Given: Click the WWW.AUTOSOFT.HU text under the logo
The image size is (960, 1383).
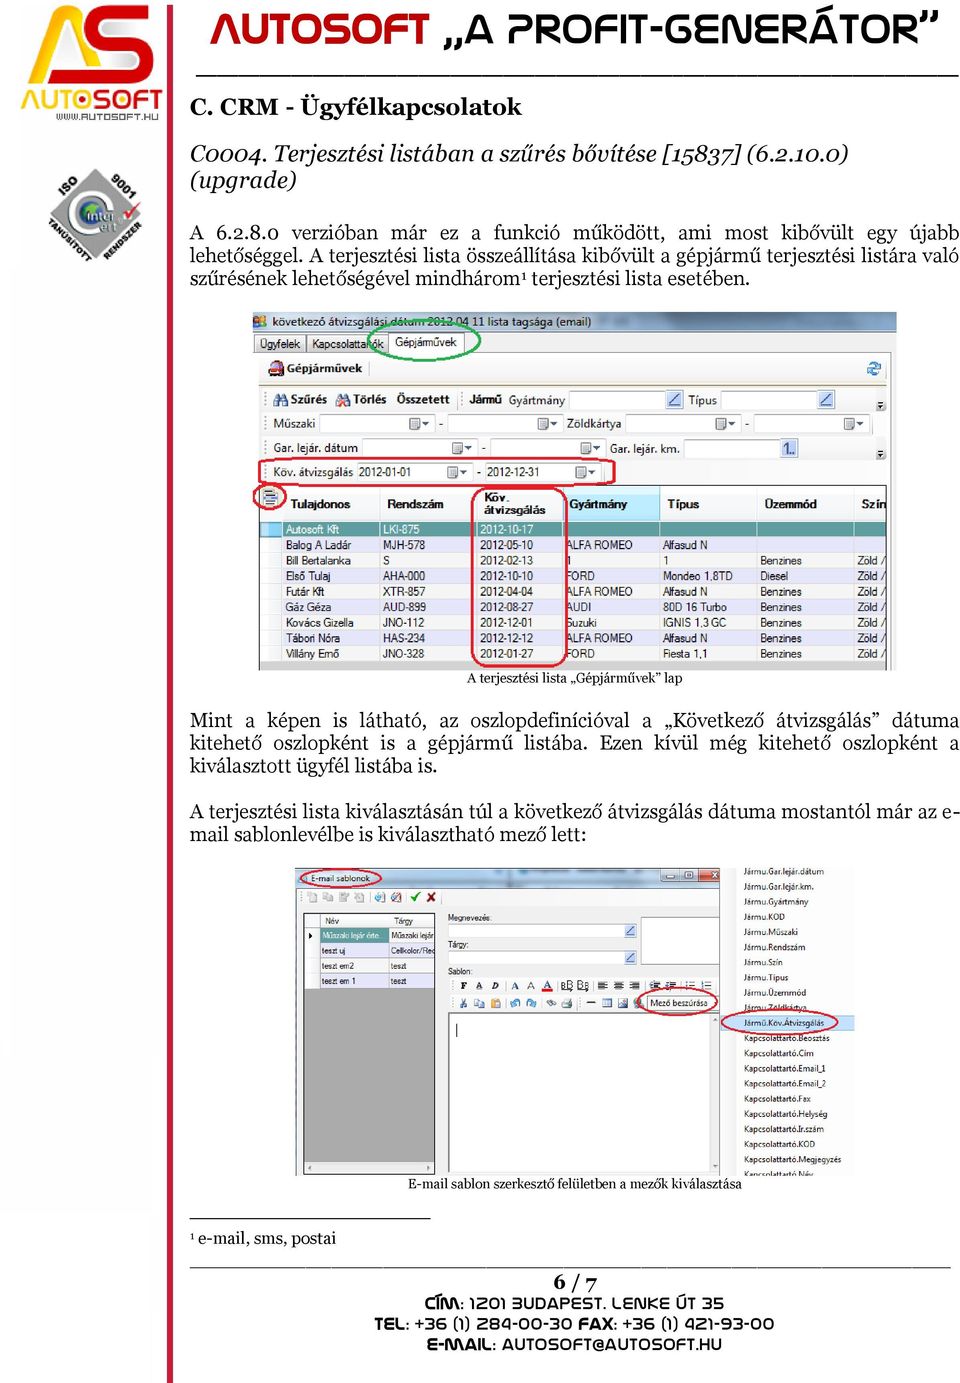Looking at the screenshot, I should pyautogui.click(x=107, y=116).
